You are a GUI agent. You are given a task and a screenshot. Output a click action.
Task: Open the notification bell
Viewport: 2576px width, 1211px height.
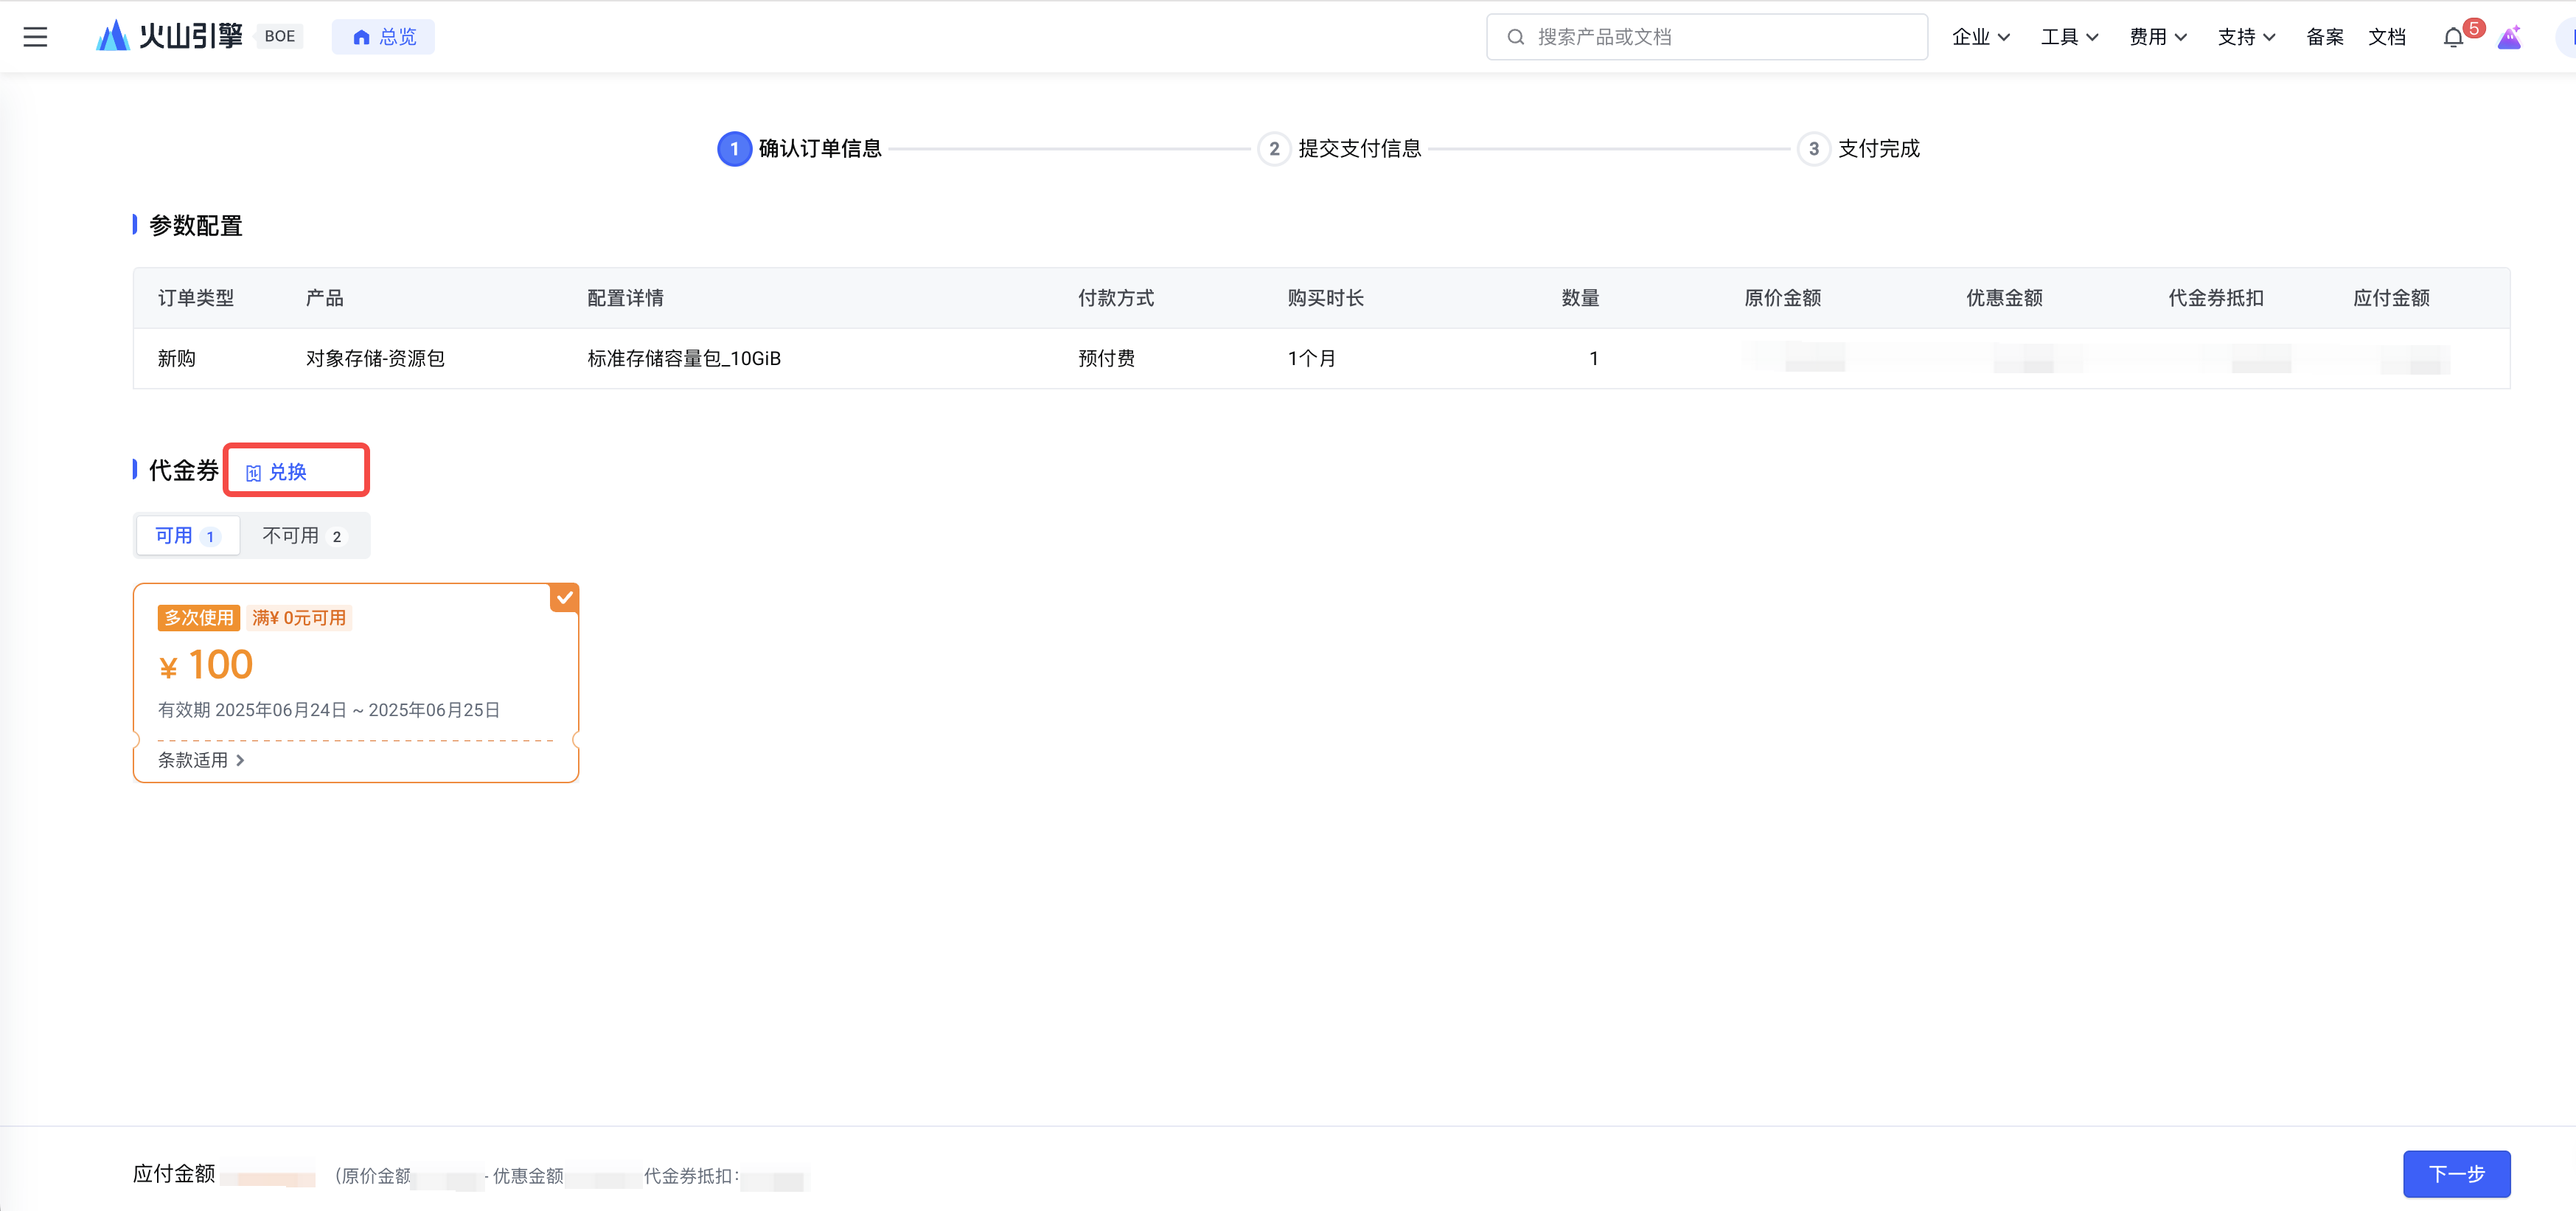2452,38
